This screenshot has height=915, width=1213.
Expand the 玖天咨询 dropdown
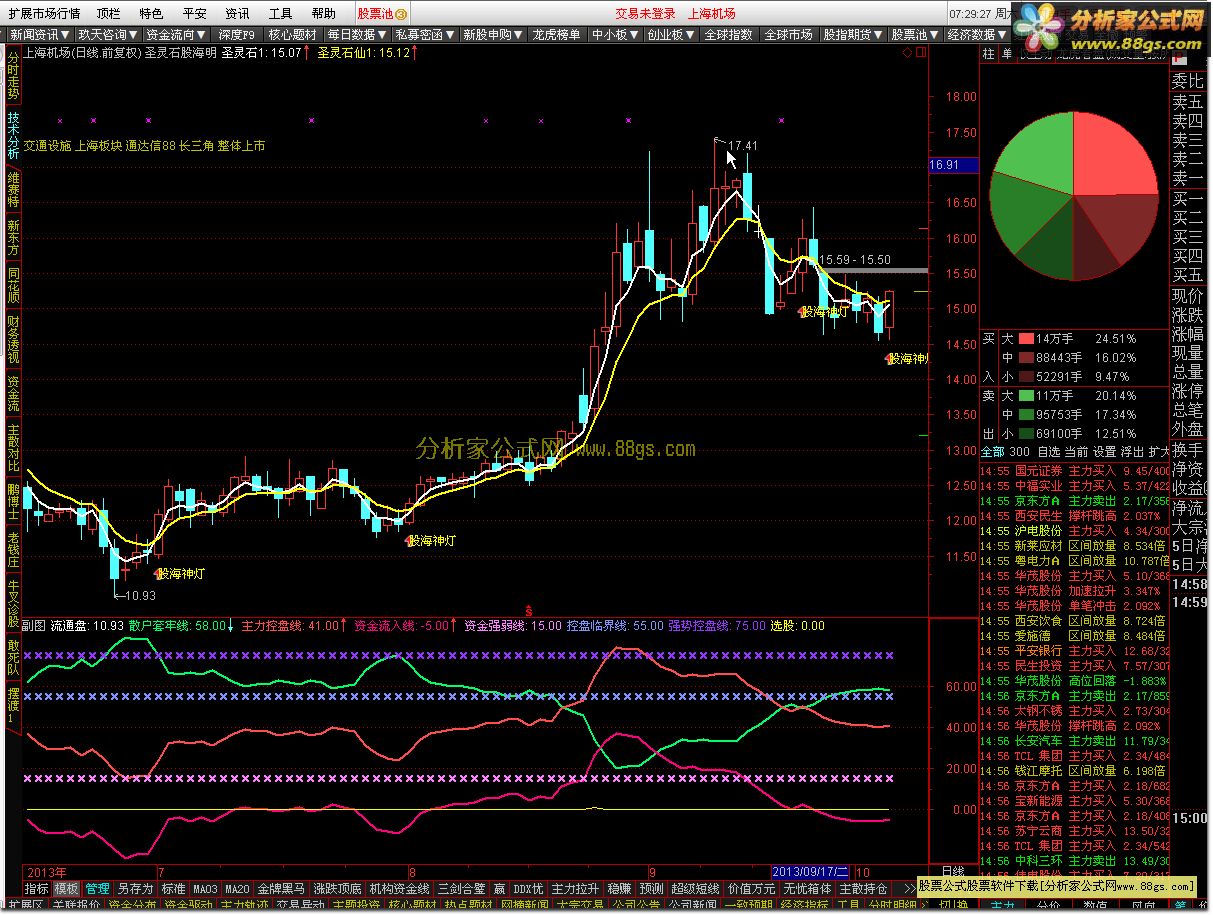(107, 34)
